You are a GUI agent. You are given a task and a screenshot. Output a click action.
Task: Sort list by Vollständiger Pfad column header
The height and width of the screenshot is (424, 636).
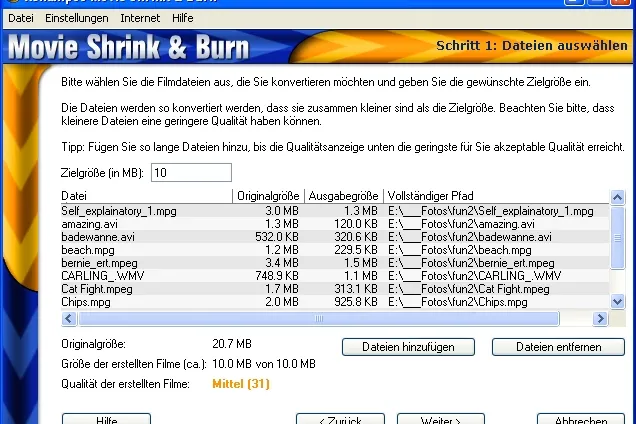[x=496, y=196]
